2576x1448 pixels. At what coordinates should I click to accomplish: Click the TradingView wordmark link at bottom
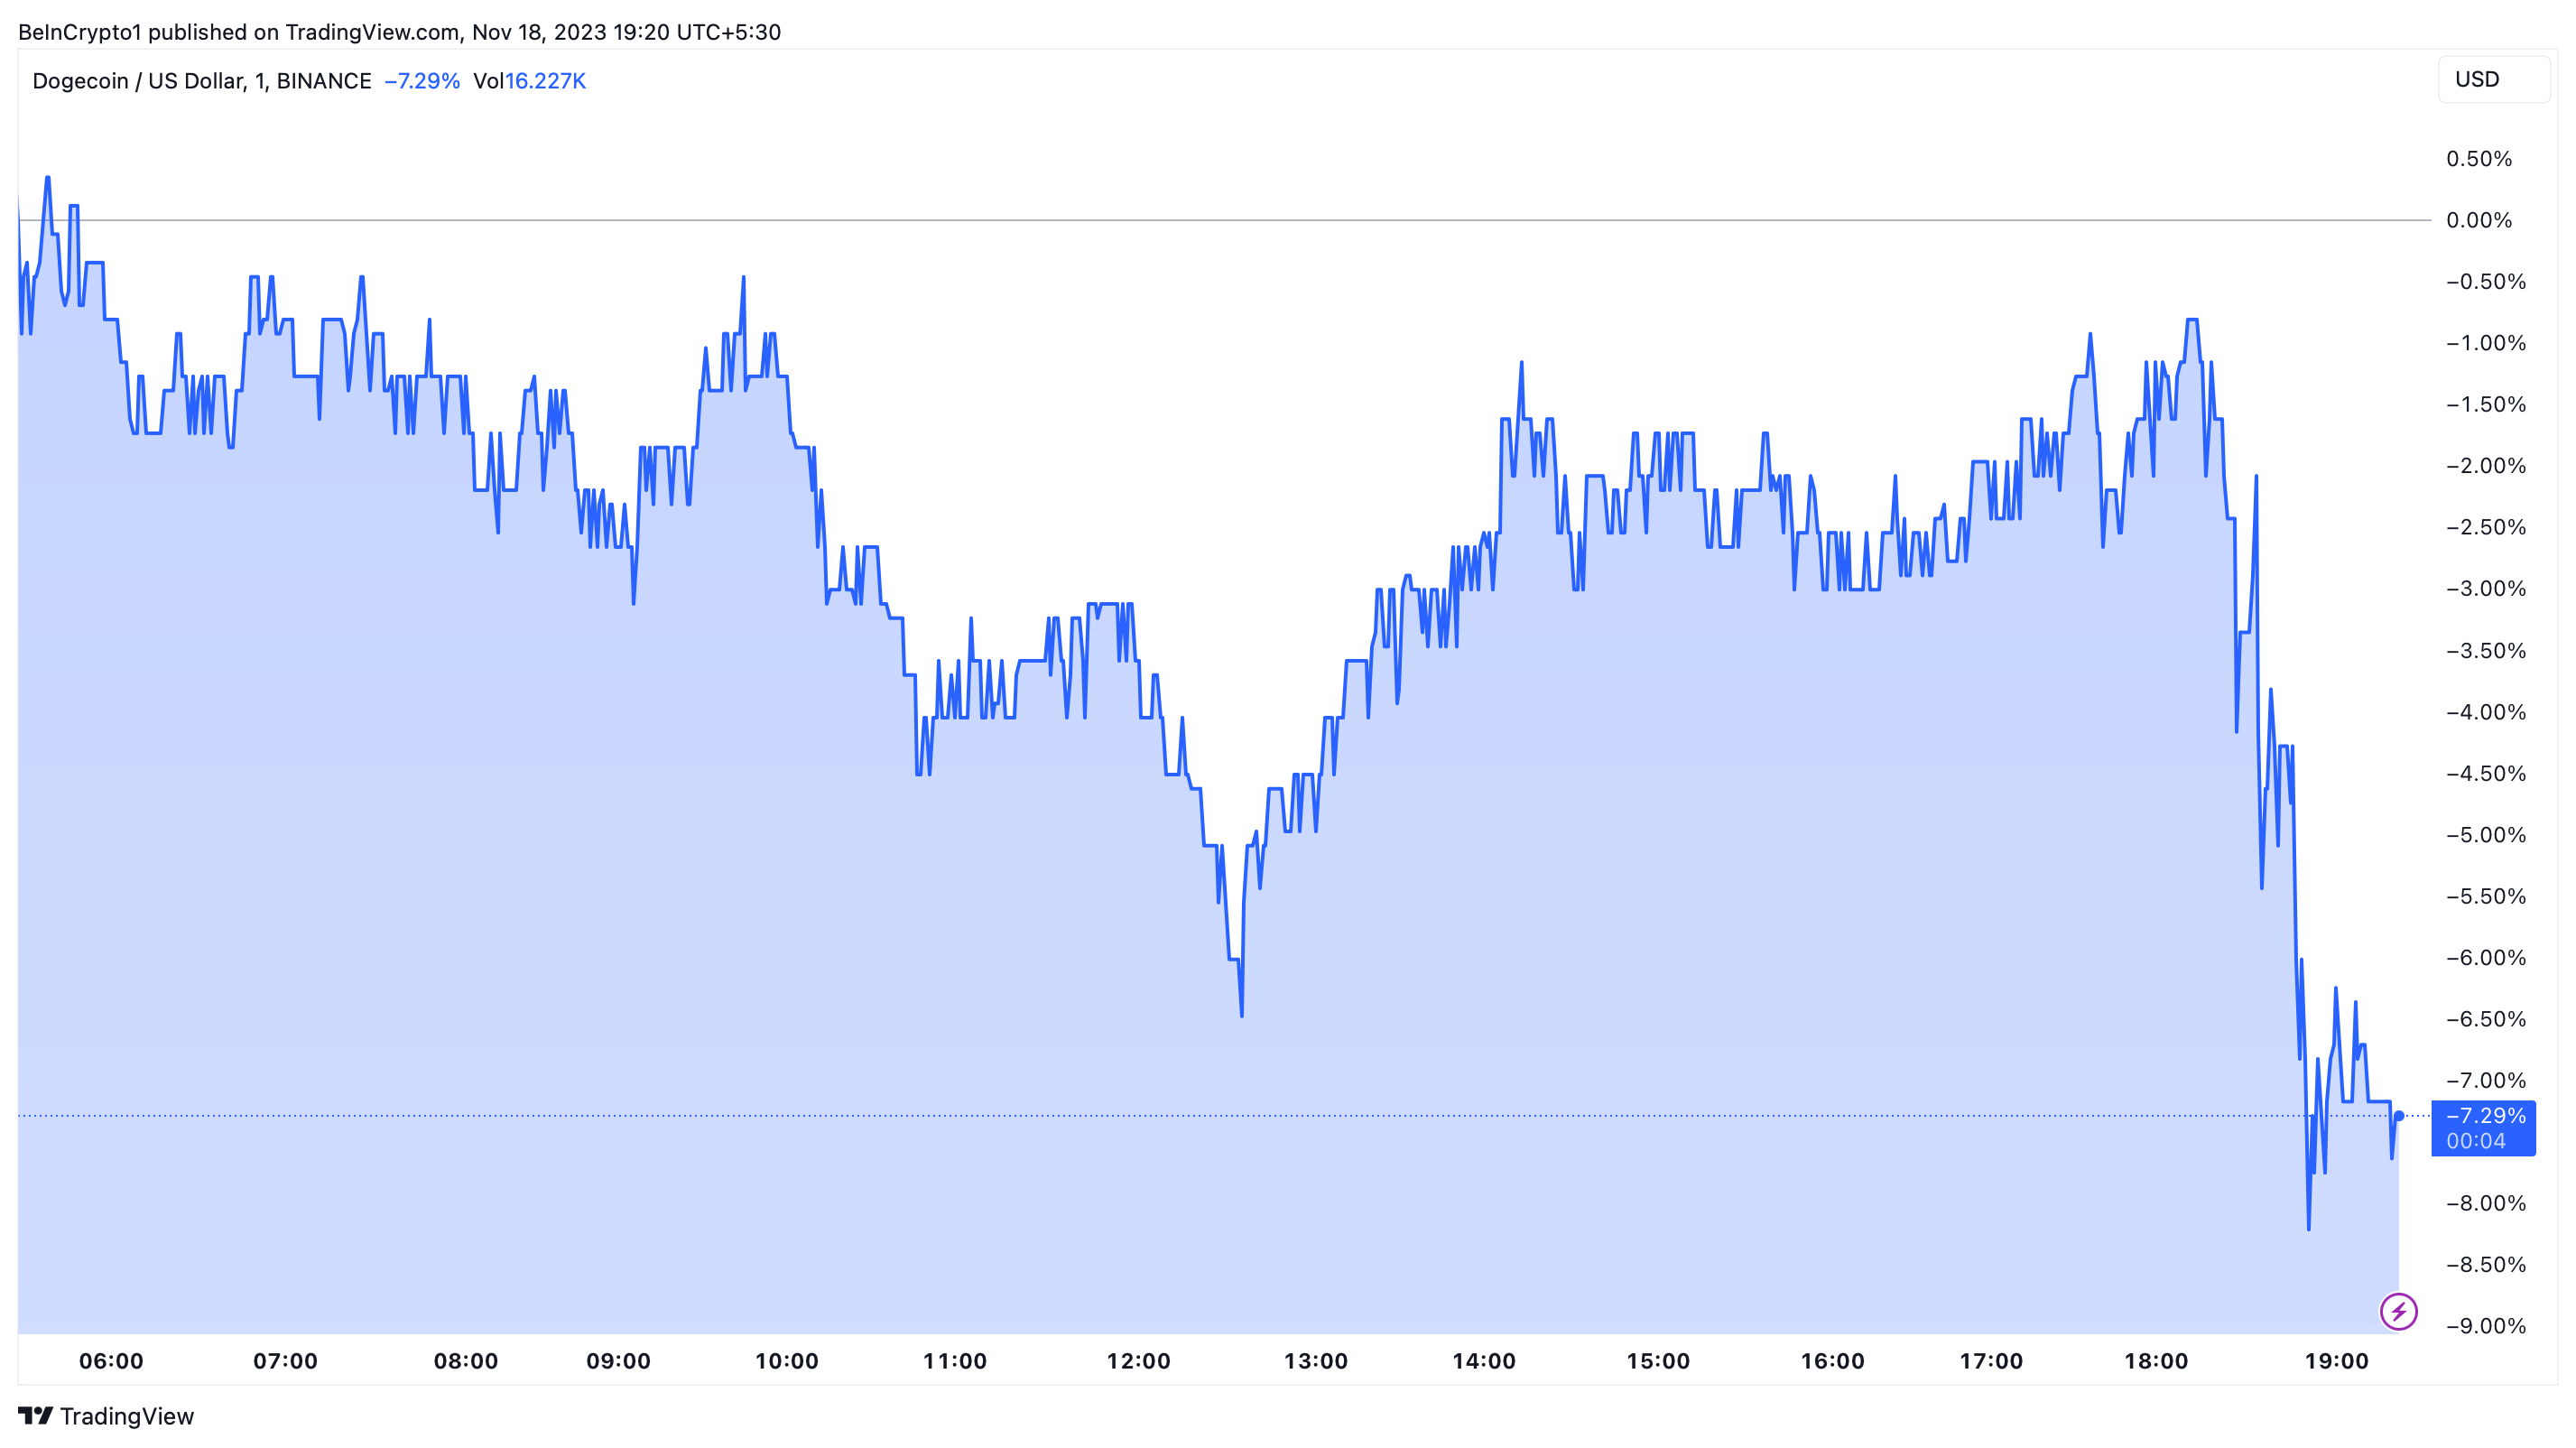[x=127, y=1416]
